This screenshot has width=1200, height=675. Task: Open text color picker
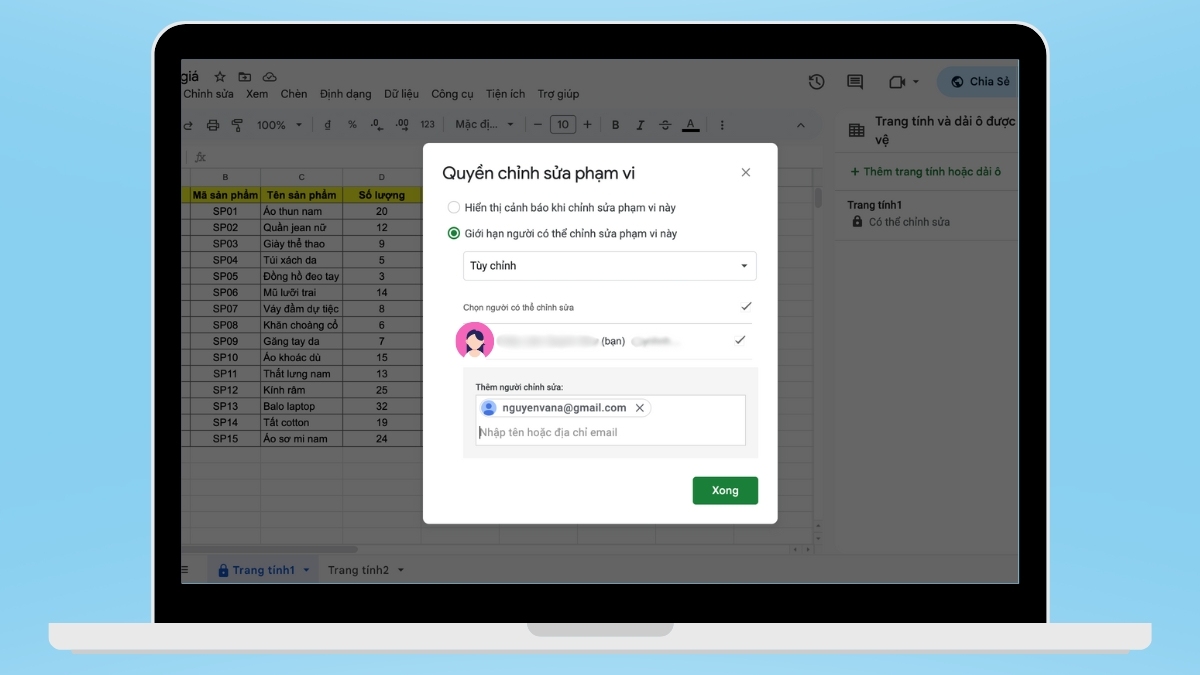pos(690,125)
